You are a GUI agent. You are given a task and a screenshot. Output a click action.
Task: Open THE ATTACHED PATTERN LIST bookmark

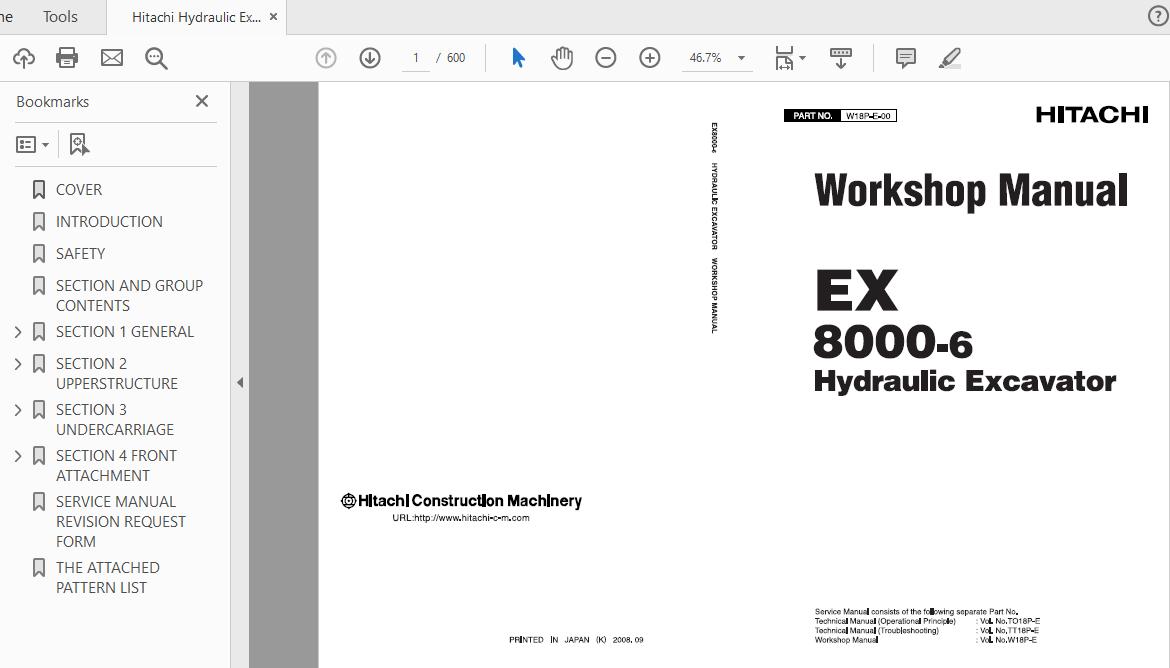click(108, 578)
